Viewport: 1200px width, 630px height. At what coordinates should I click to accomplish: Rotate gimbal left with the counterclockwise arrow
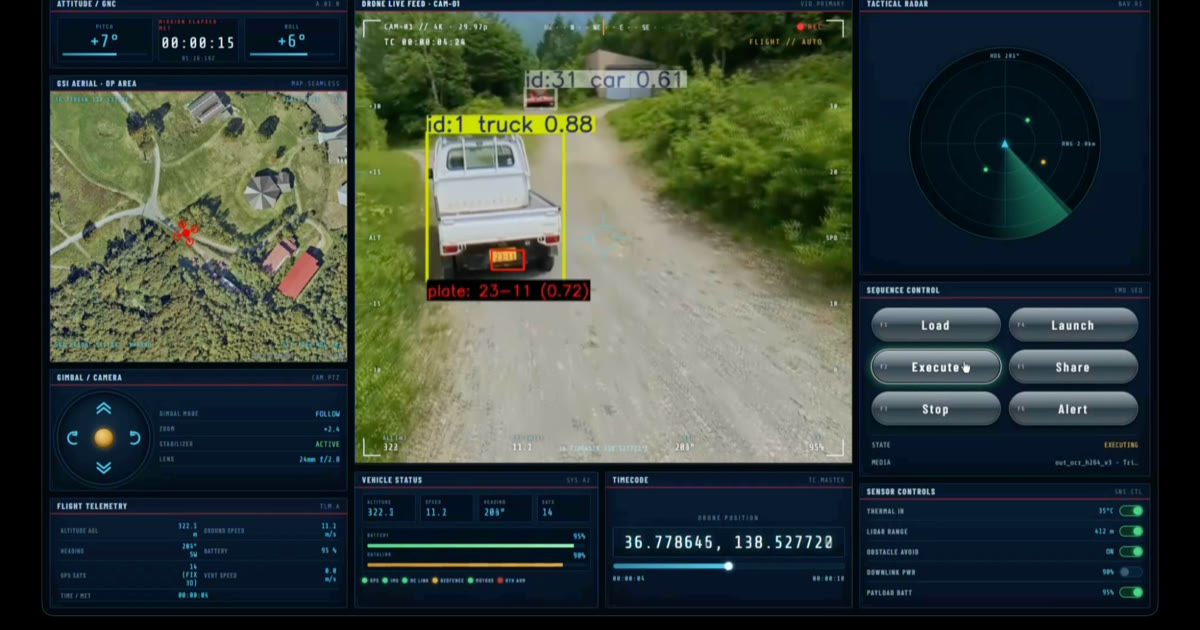(x=73, y=438)
